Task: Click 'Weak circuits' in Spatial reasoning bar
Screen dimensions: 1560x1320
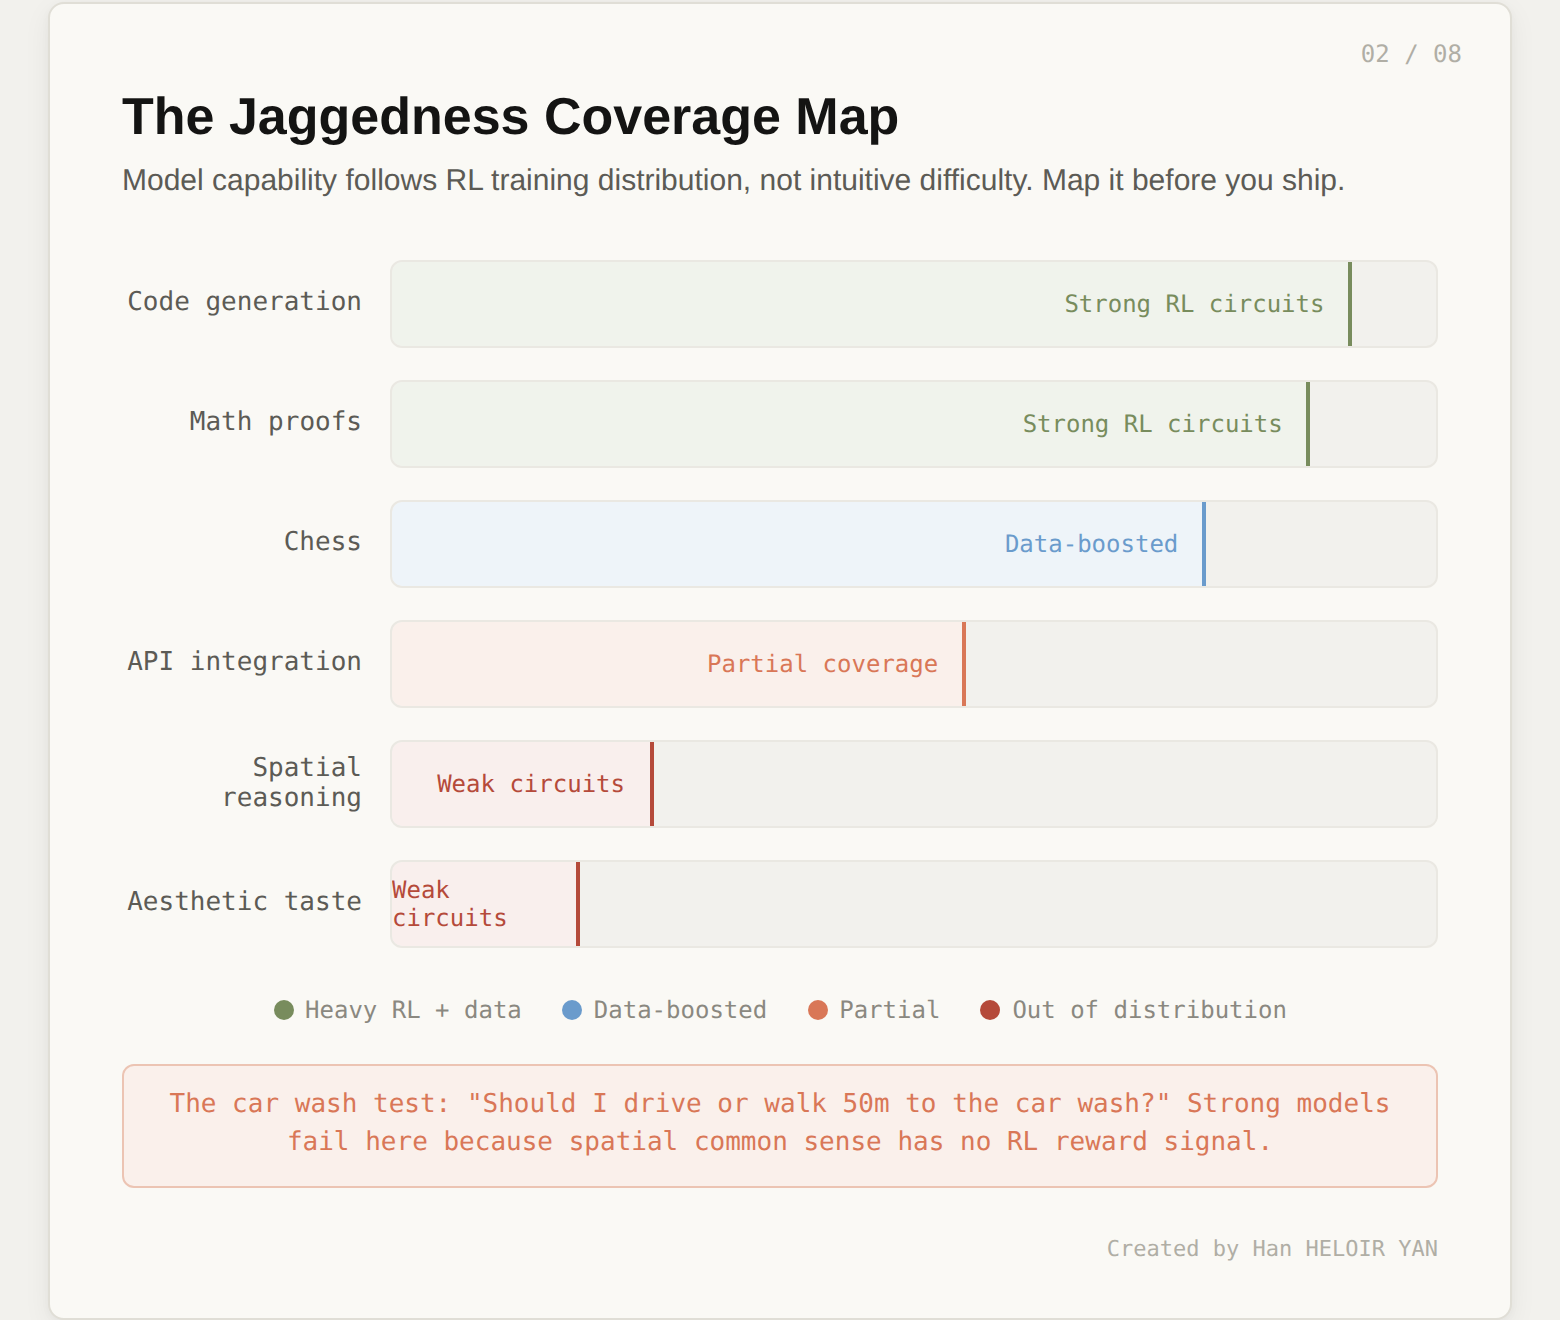Action: (530, 784)
